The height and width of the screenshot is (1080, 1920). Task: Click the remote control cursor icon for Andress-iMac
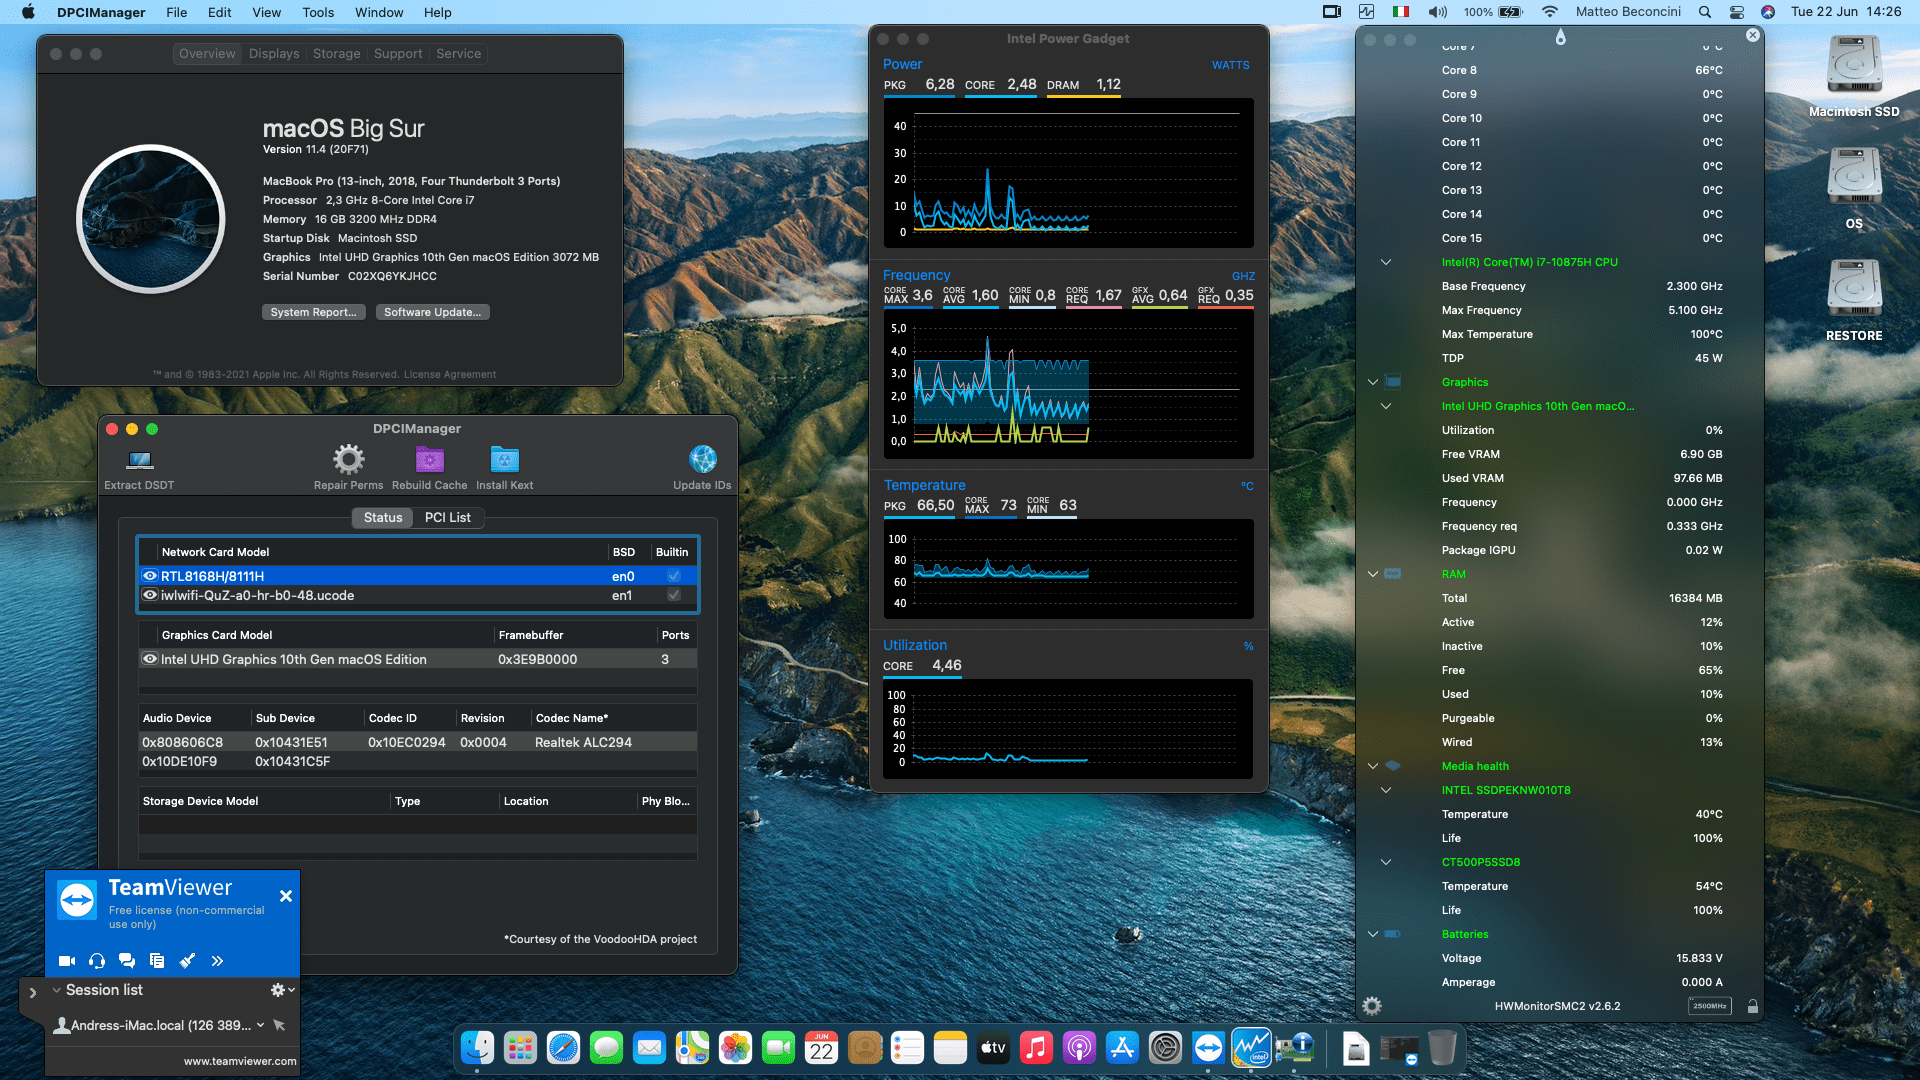tap(279, 1025)
